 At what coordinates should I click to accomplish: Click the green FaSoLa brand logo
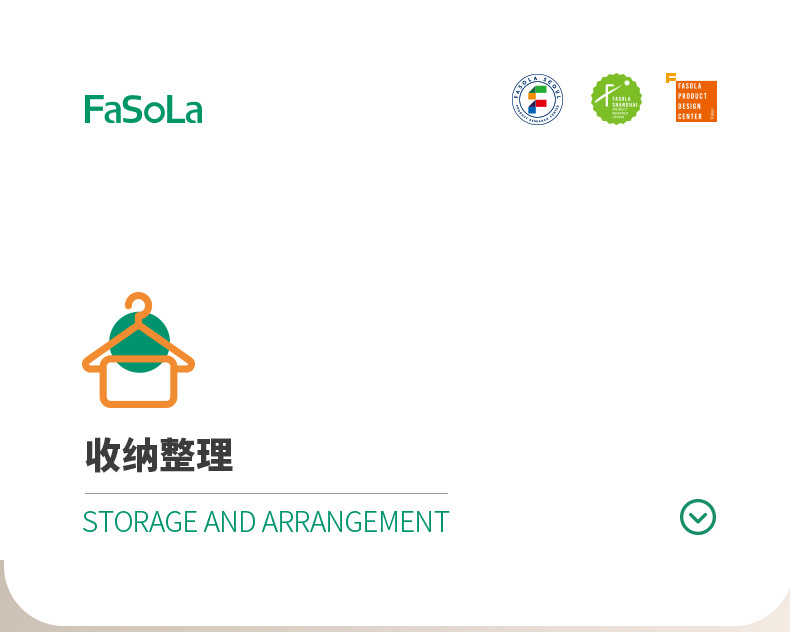(143, 109)
